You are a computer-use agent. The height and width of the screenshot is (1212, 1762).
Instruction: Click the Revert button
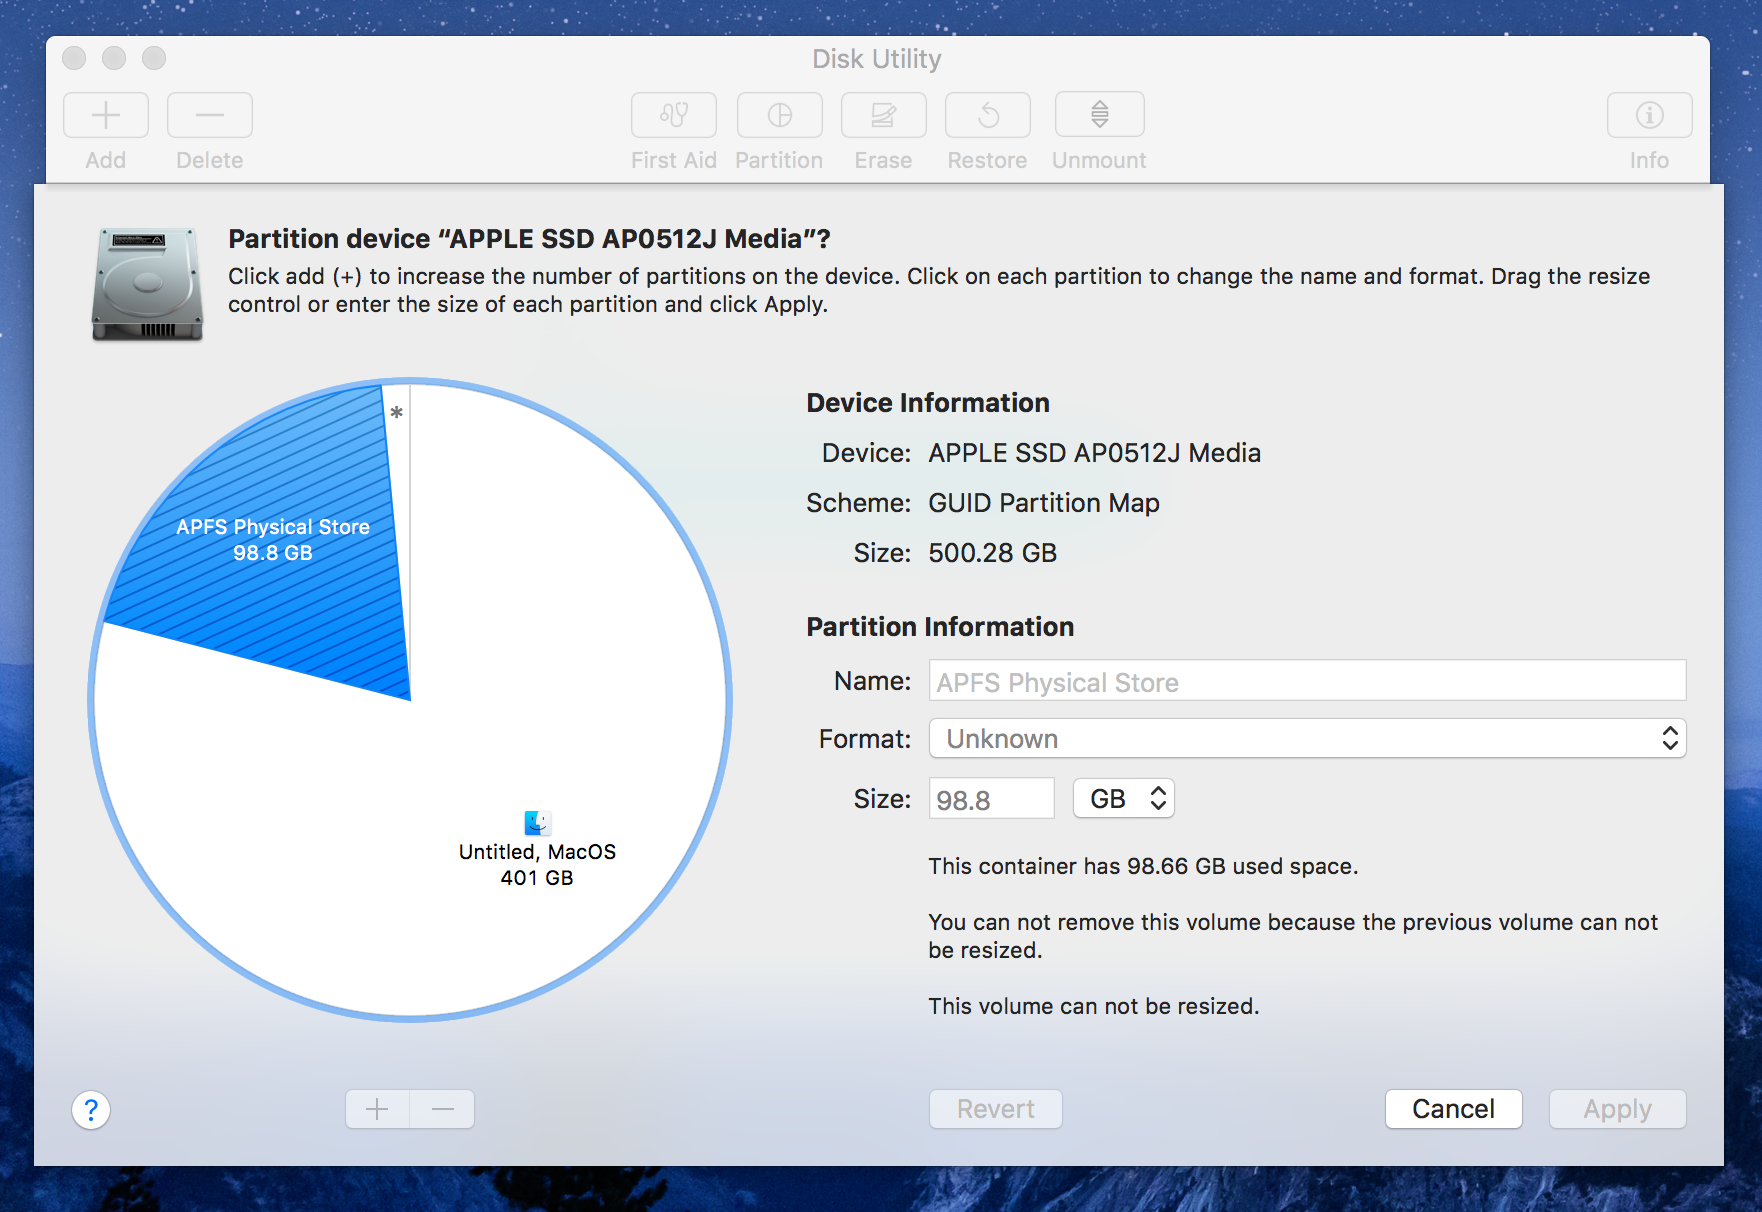[x=996, y=1109]
